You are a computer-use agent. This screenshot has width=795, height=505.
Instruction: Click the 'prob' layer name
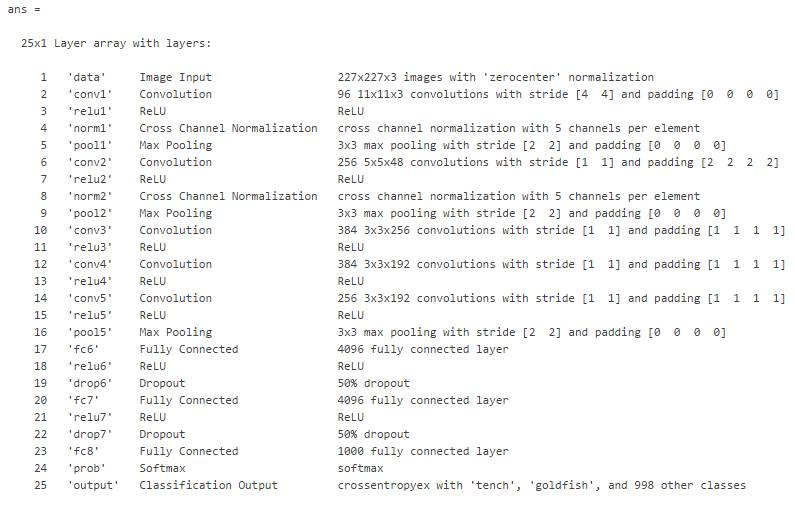(87, 468)
